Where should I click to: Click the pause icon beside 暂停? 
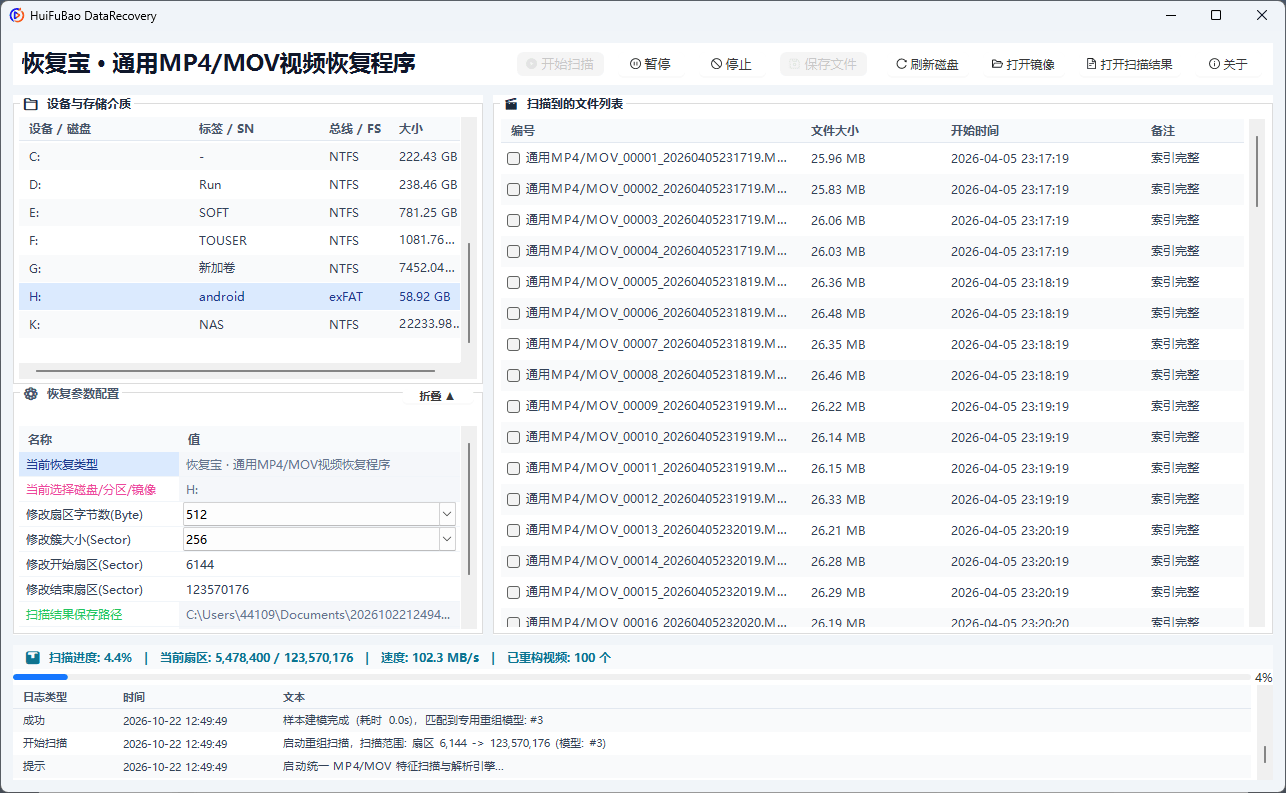(635, 64)
